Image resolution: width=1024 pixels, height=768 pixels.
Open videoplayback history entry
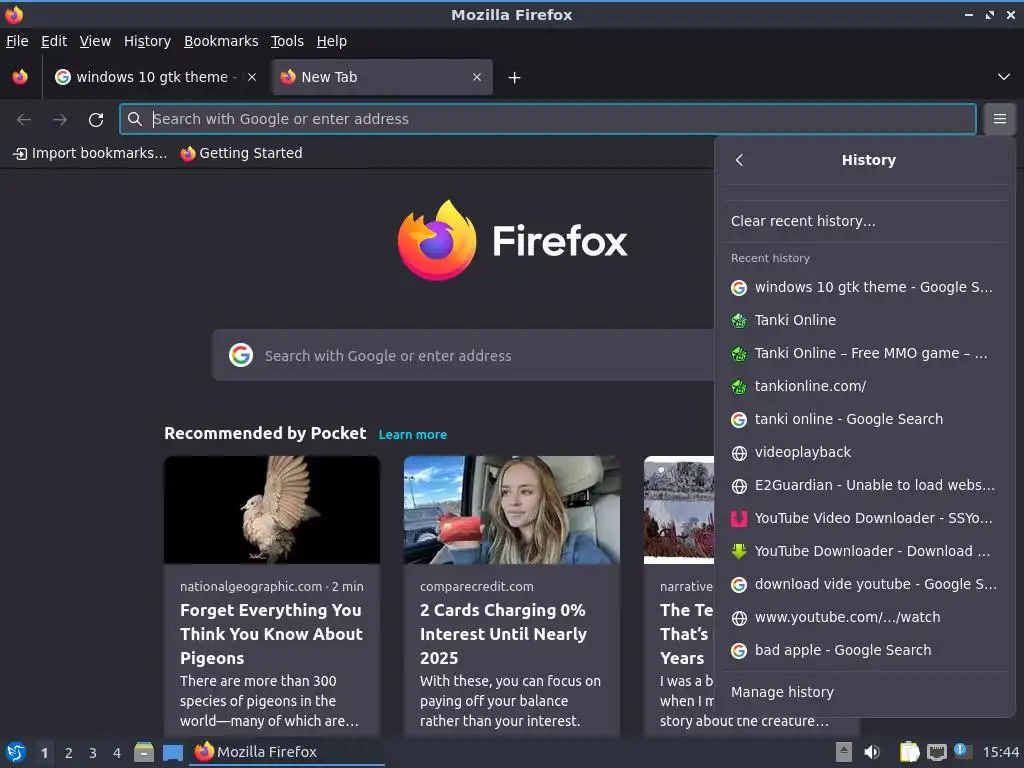[865, 452]
